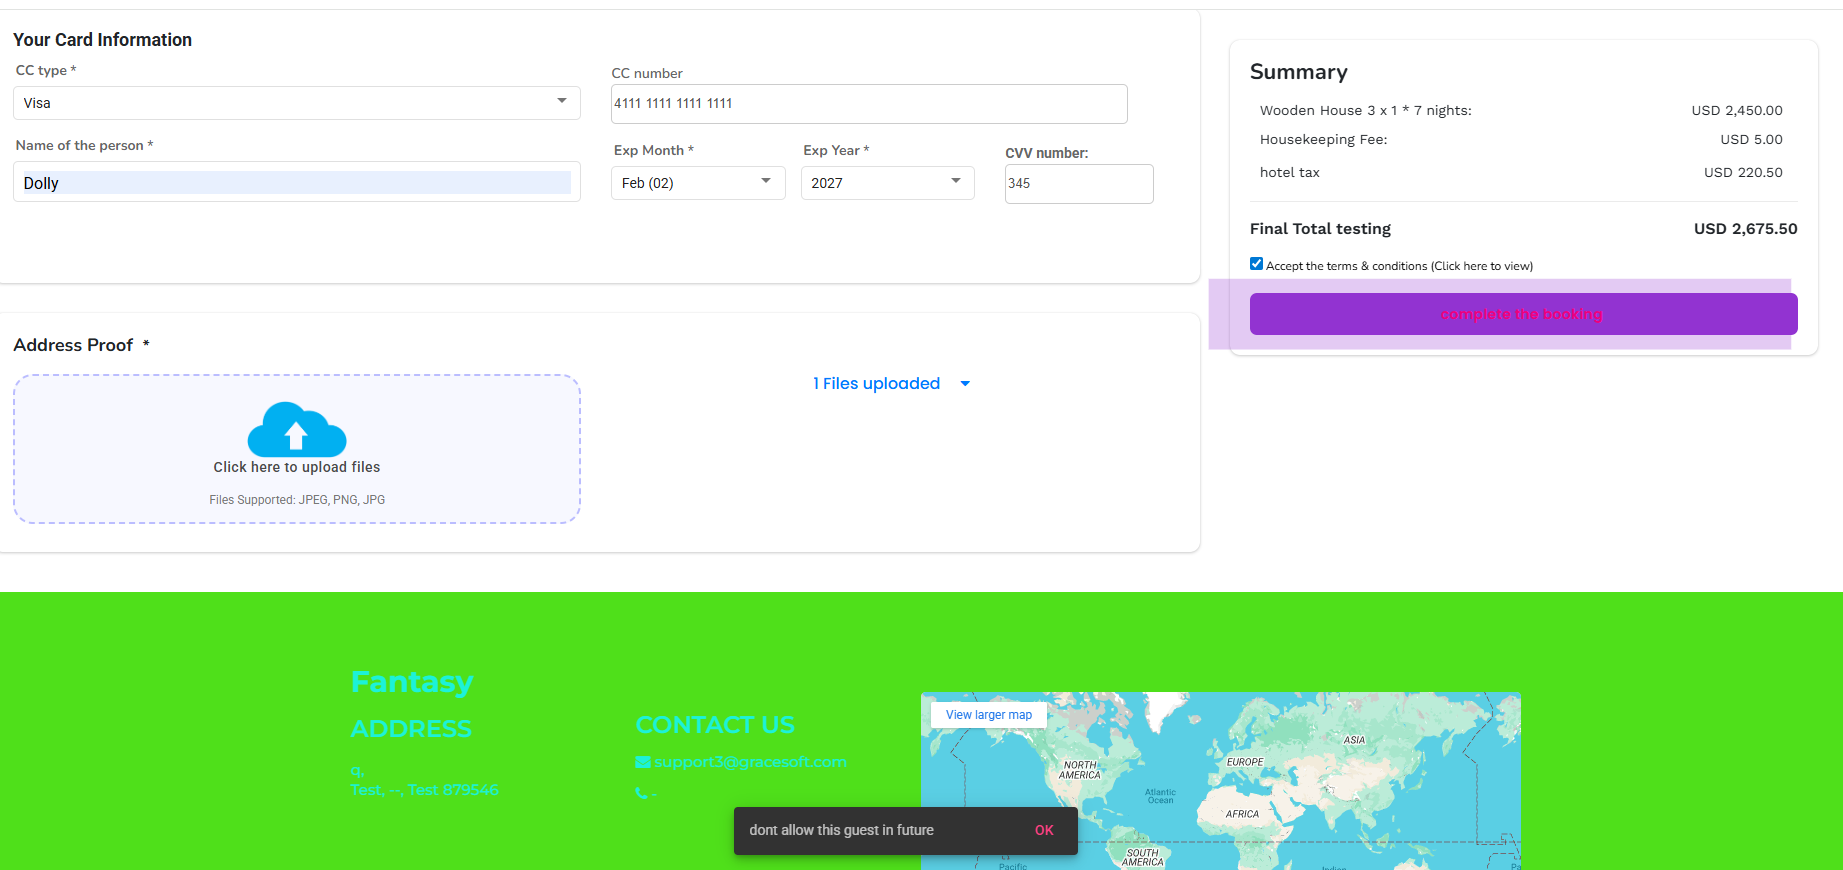
Task: Click the USD 2,450.00 room charge amount
Action: [1737, 111]
